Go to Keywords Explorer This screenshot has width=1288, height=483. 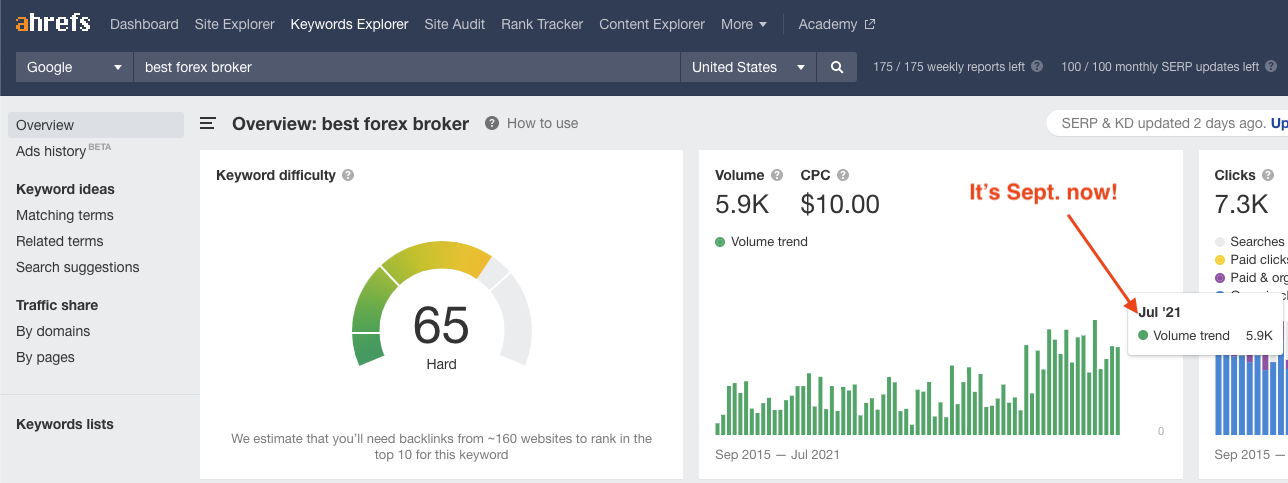tap(349, 24)
